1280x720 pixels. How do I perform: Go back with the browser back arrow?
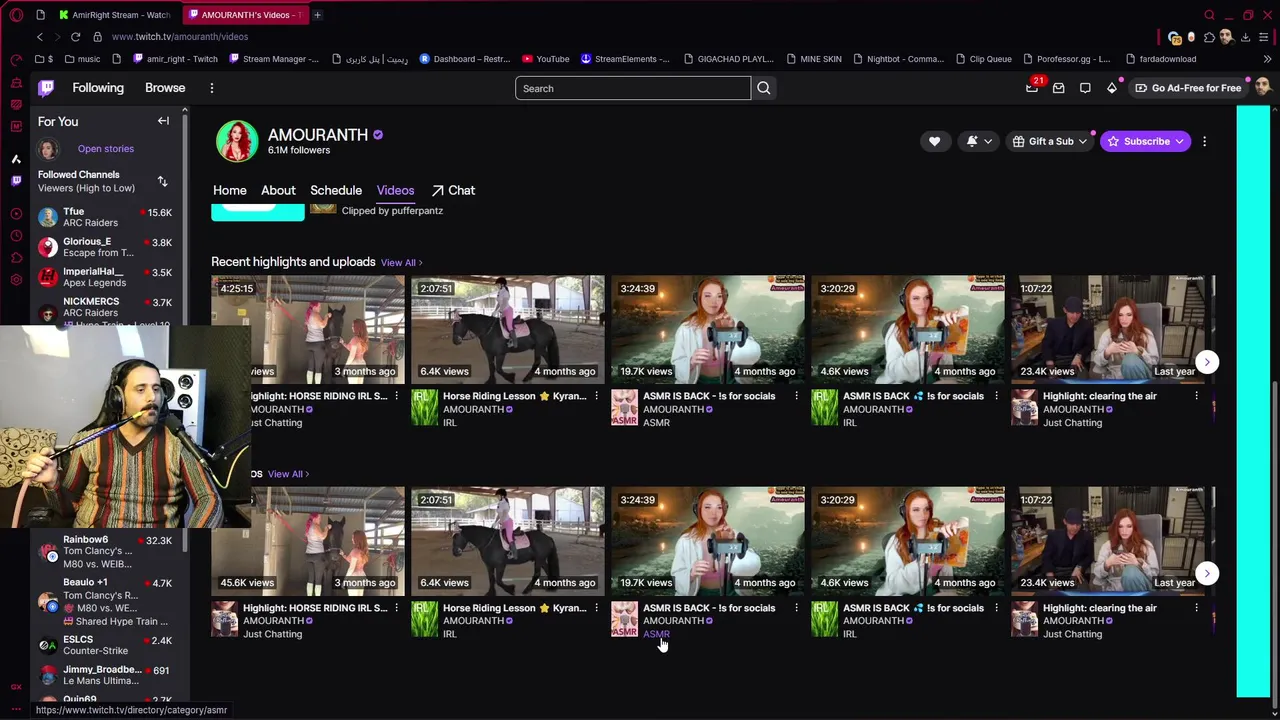tap(40, 37)
